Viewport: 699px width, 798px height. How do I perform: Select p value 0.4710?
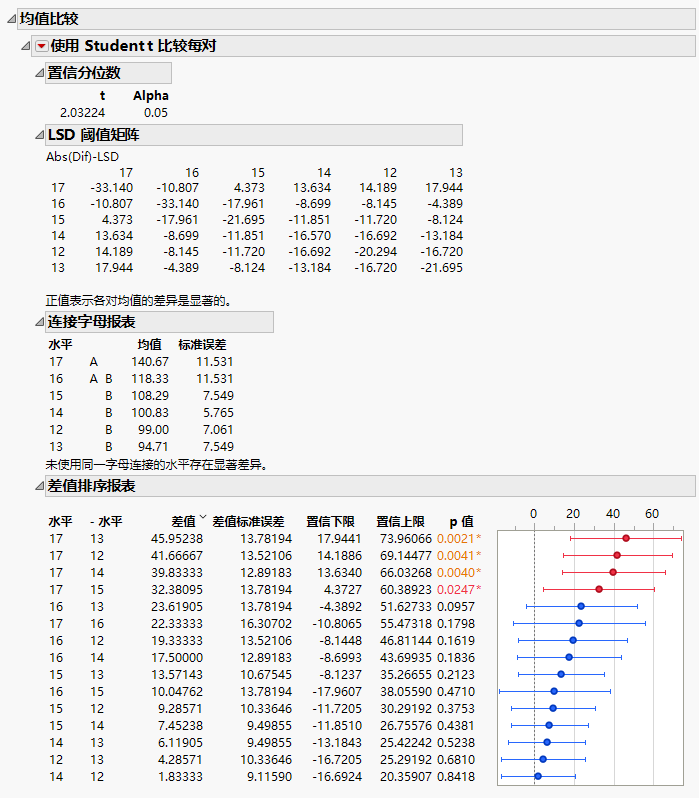tap(456, 692)
